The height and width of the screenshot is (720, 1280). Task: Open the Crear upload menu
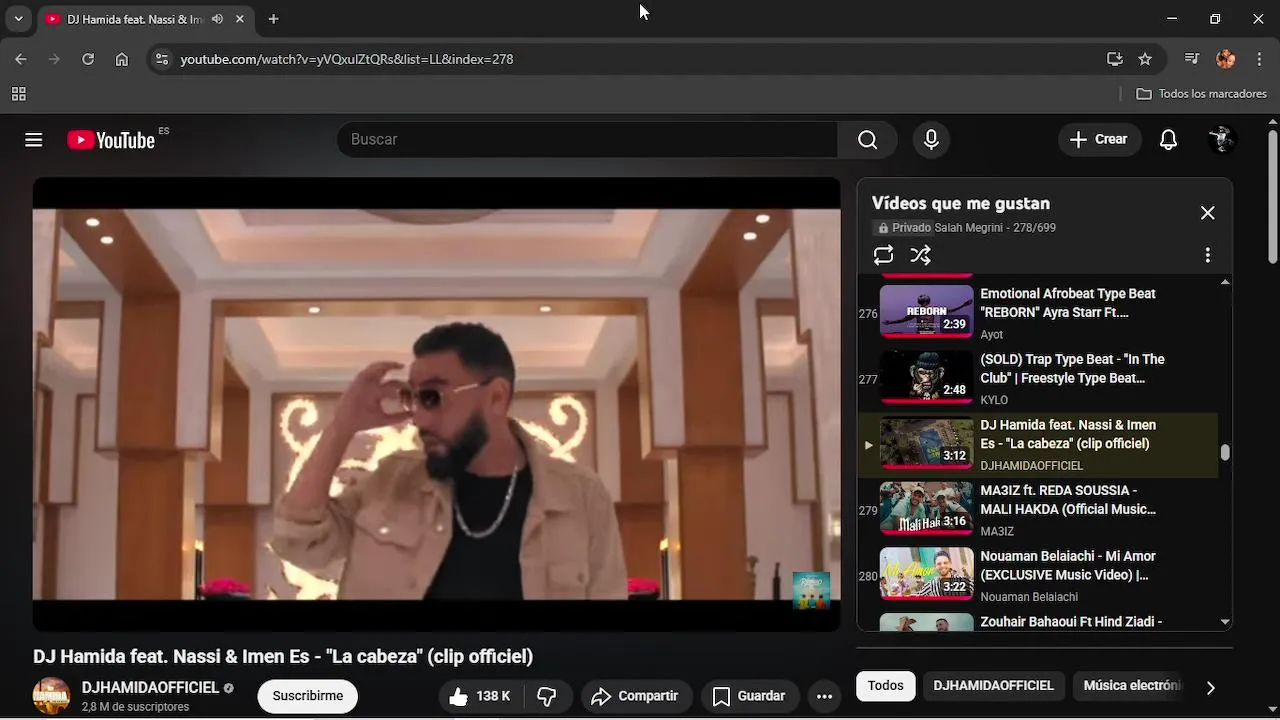(x=1099, y=140)
